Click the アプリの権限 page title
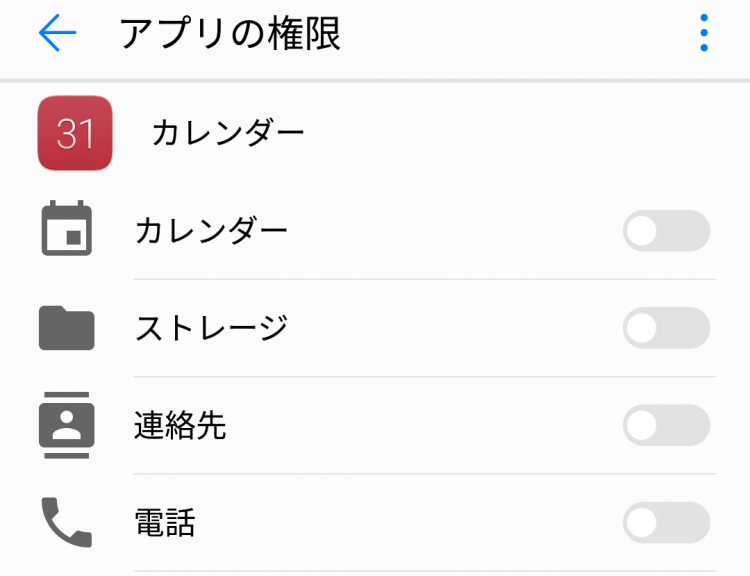This screenshot has width=750, height=576. tap(230, 33)
